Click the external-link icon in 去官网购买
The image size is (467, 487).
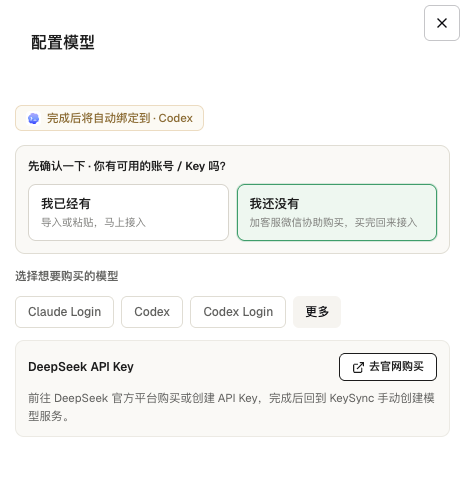pos(358,367)
